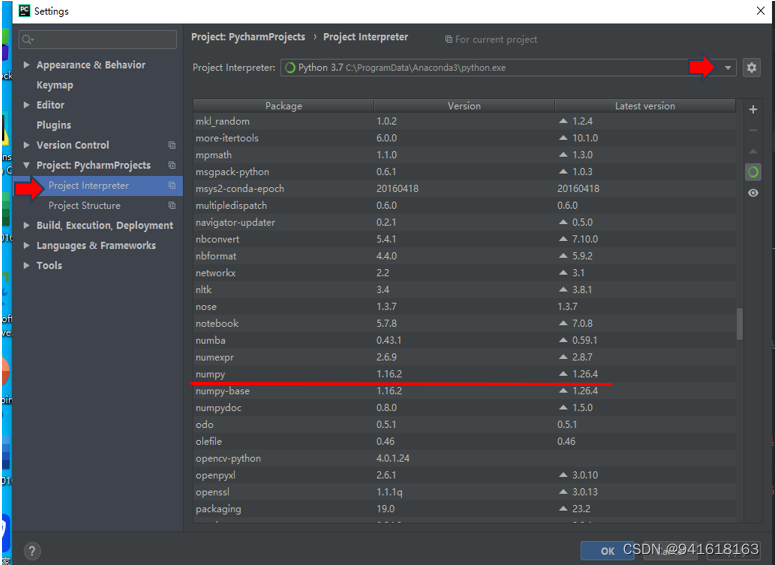Select the nose package row
Viewport: 775px width, 565px height.
pos(464,306)
